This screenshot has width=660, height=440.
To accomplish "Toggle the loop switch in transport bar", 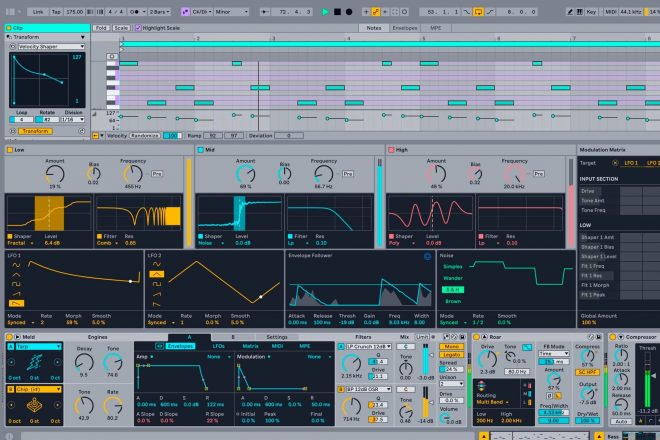I will click(478, 12).
